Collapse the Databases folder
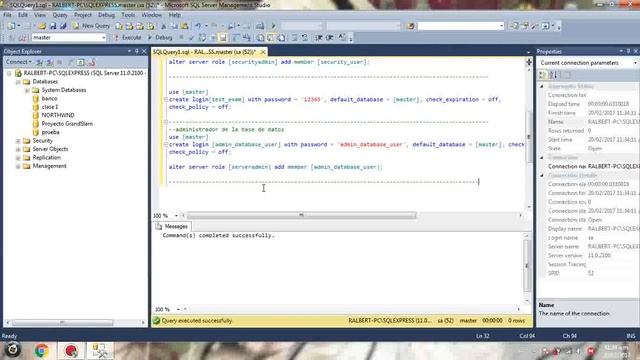The image size is (640, 360). coord(18,82)
